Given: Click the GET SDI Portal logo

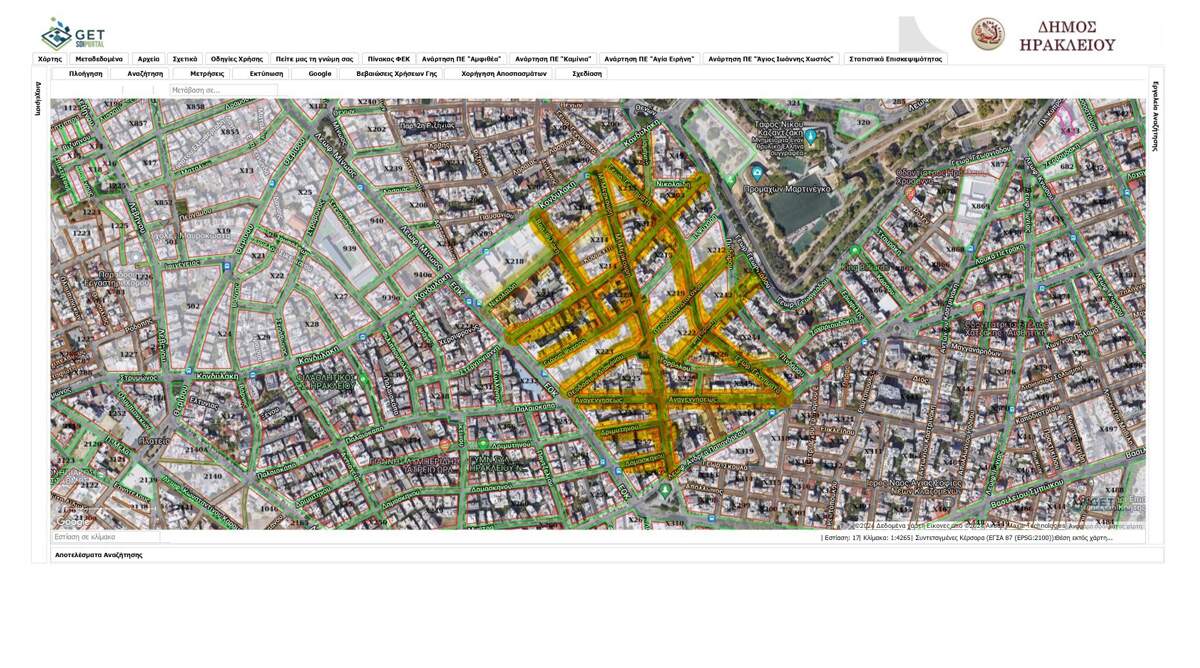Looking at the screenshot, I should pyautogui.click(x=72, y=33).
